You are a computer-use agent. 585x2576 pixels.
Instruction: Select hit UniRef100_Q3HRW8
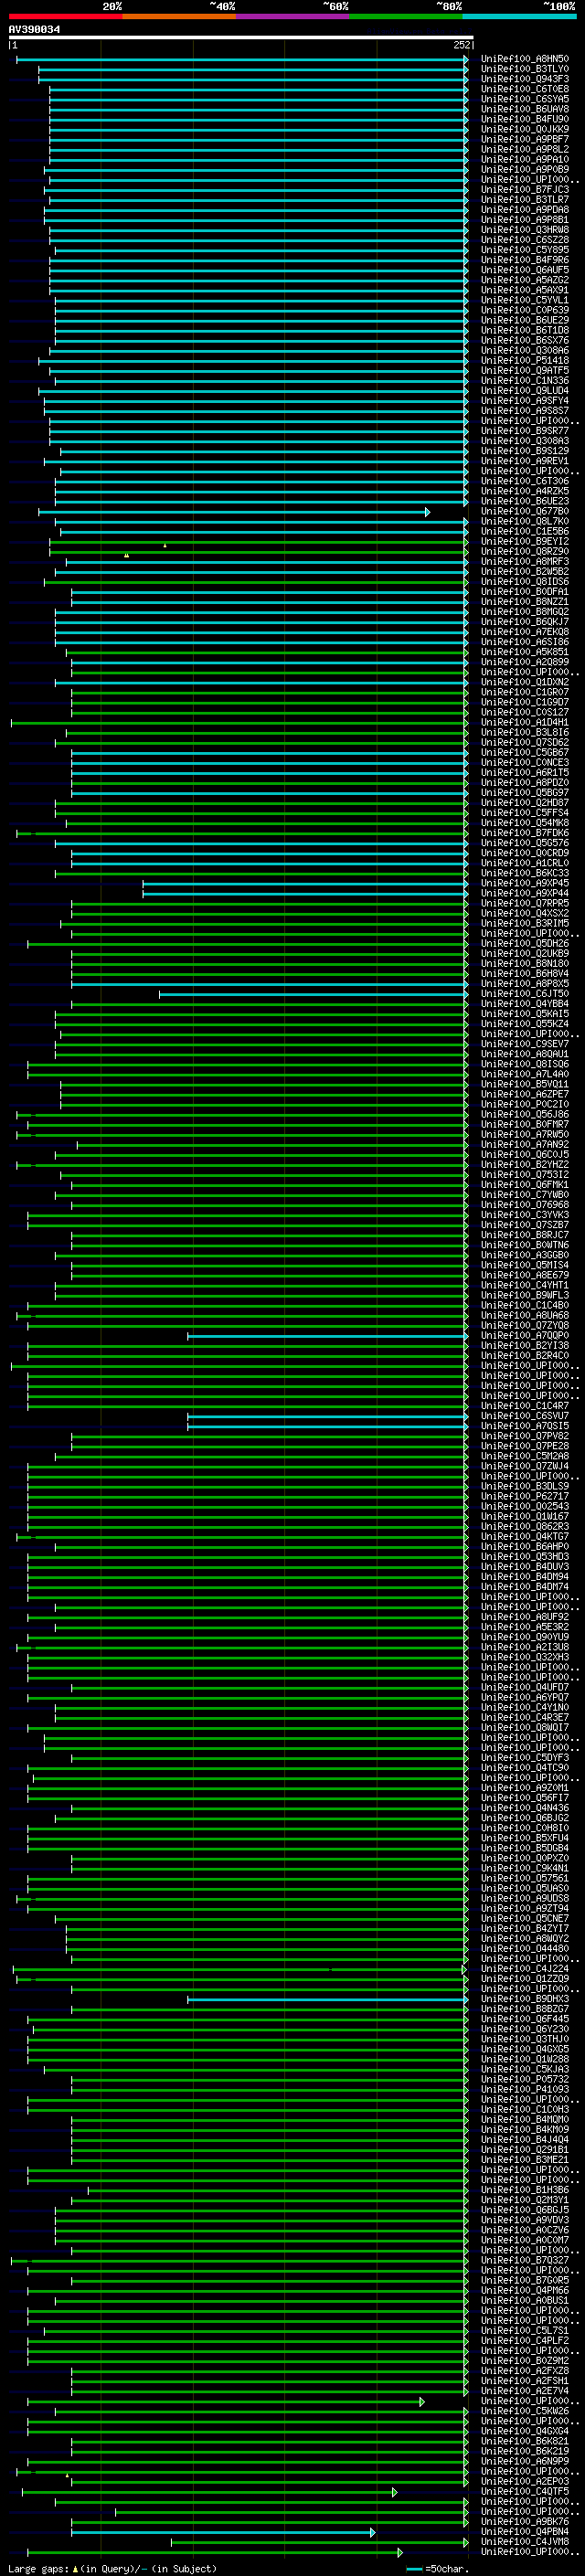(x=525, y=230)
